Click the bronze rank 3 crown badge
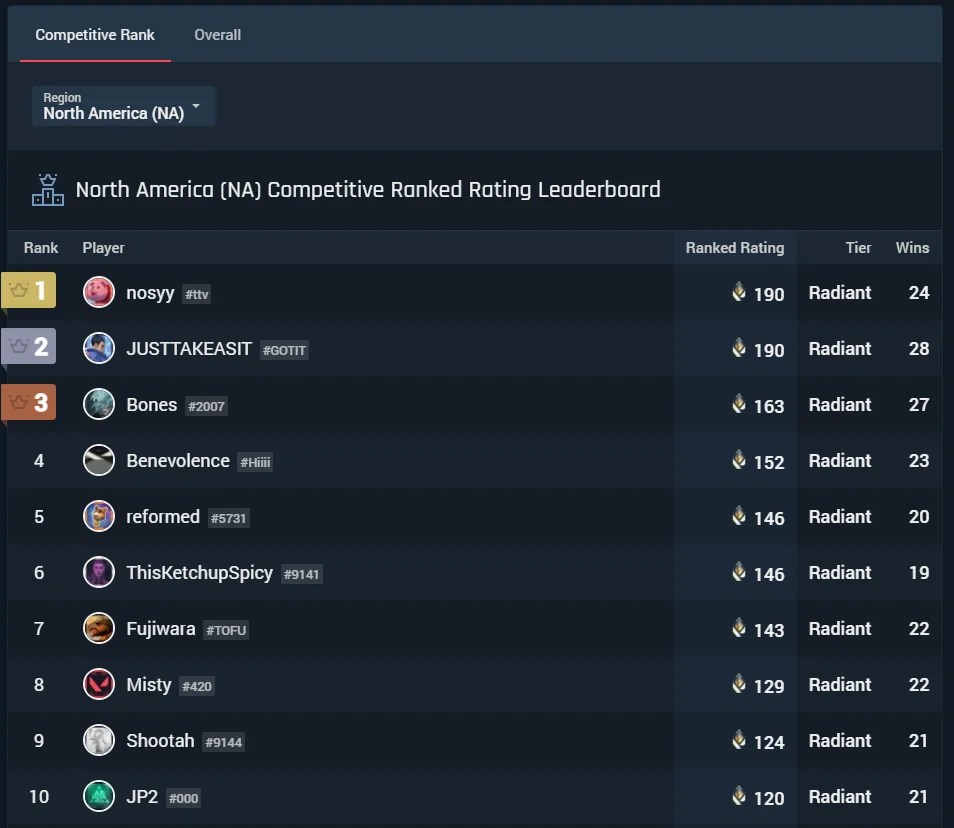This screenshot has width=954, height=828. point(29,402)
